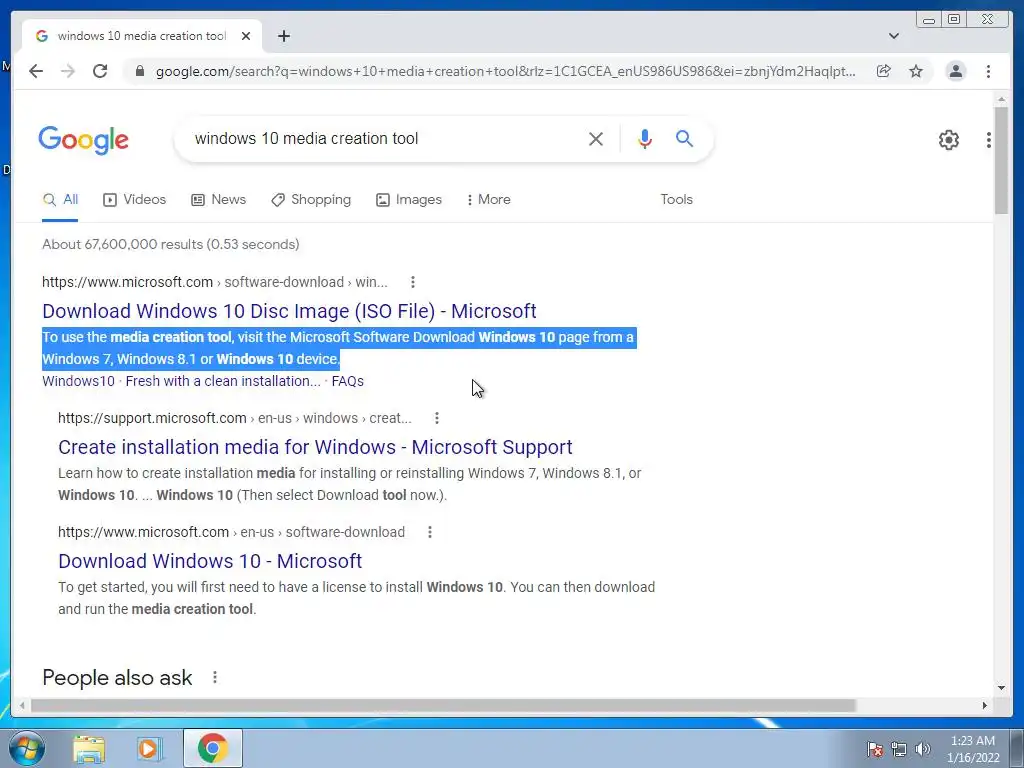The width and height of the screenshot is (1024, 768).
Task: Open options for the software-download › win... result
Action: 413,282
